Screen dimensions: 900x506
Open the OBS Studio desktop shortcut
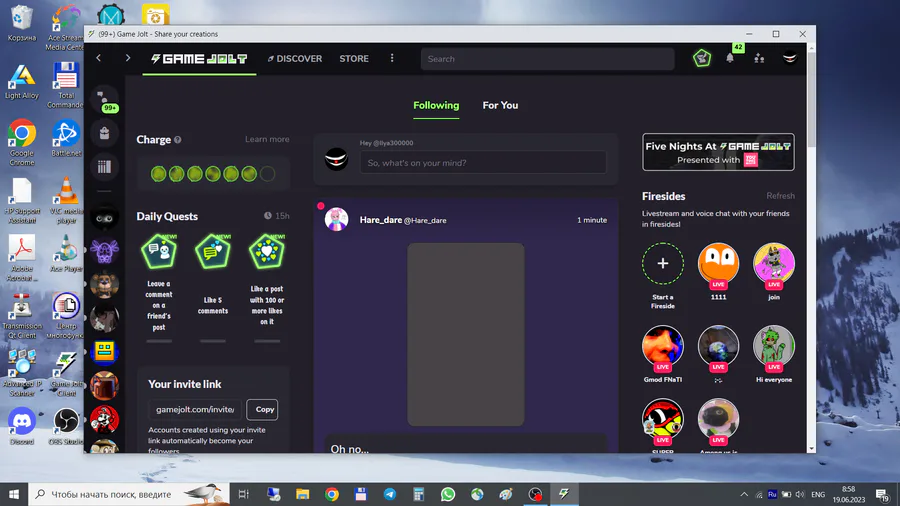pyautogui.click(x=65, y=426)
